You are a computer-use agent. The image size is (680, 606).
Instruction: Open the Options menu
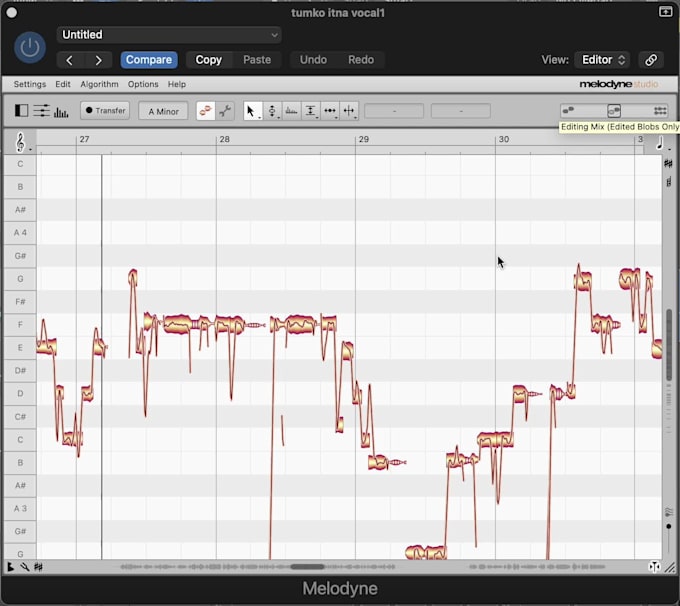(143, 84)
